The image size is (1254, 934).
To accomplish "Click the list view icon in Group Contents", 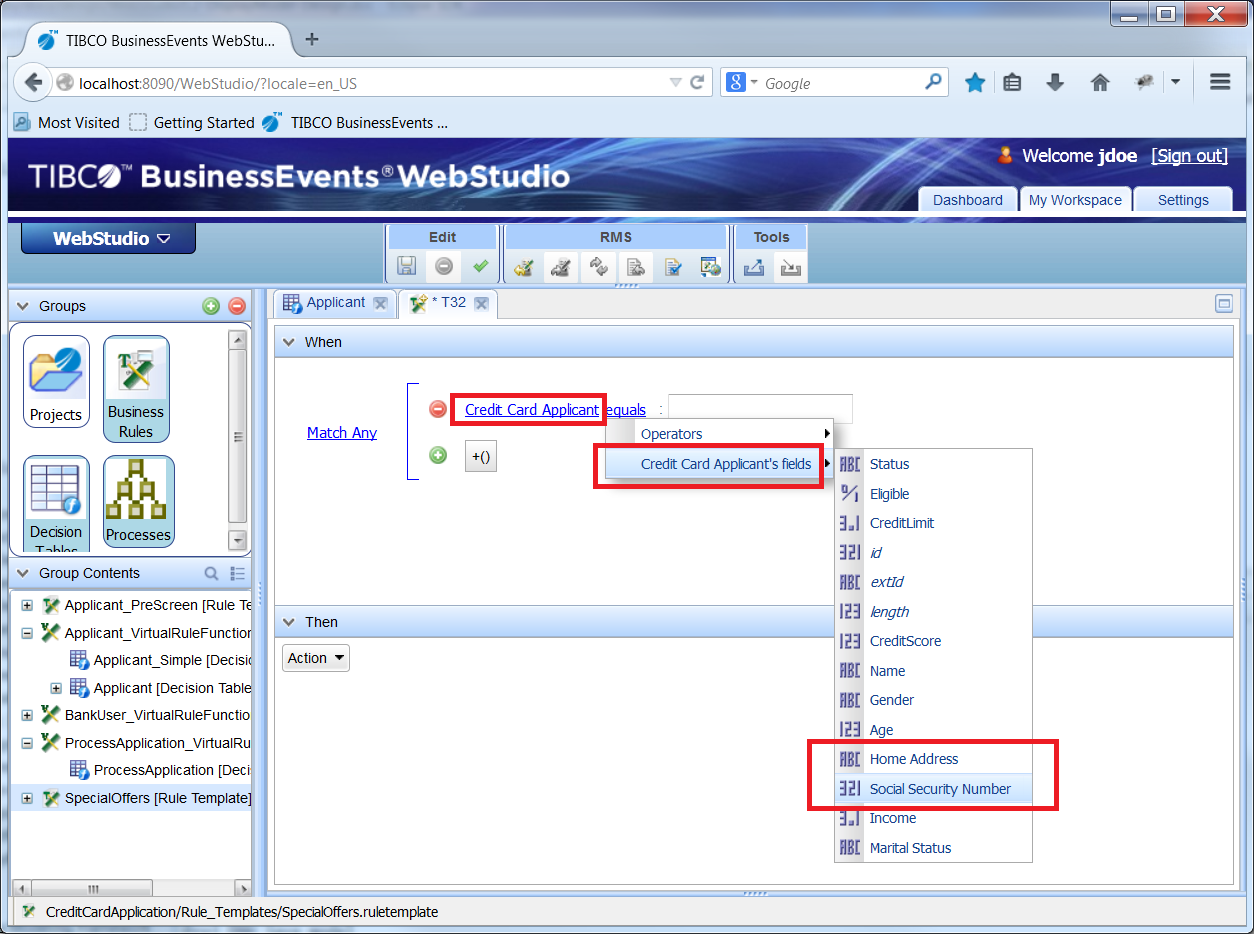I will tap(237, 573).
